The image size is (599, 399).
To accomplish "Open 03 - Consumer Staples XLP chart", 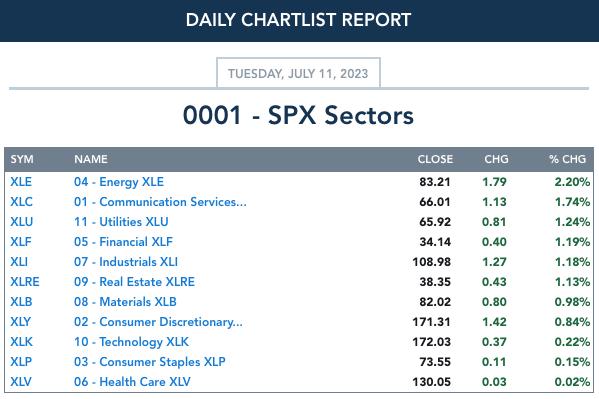I will pos(150,362).
